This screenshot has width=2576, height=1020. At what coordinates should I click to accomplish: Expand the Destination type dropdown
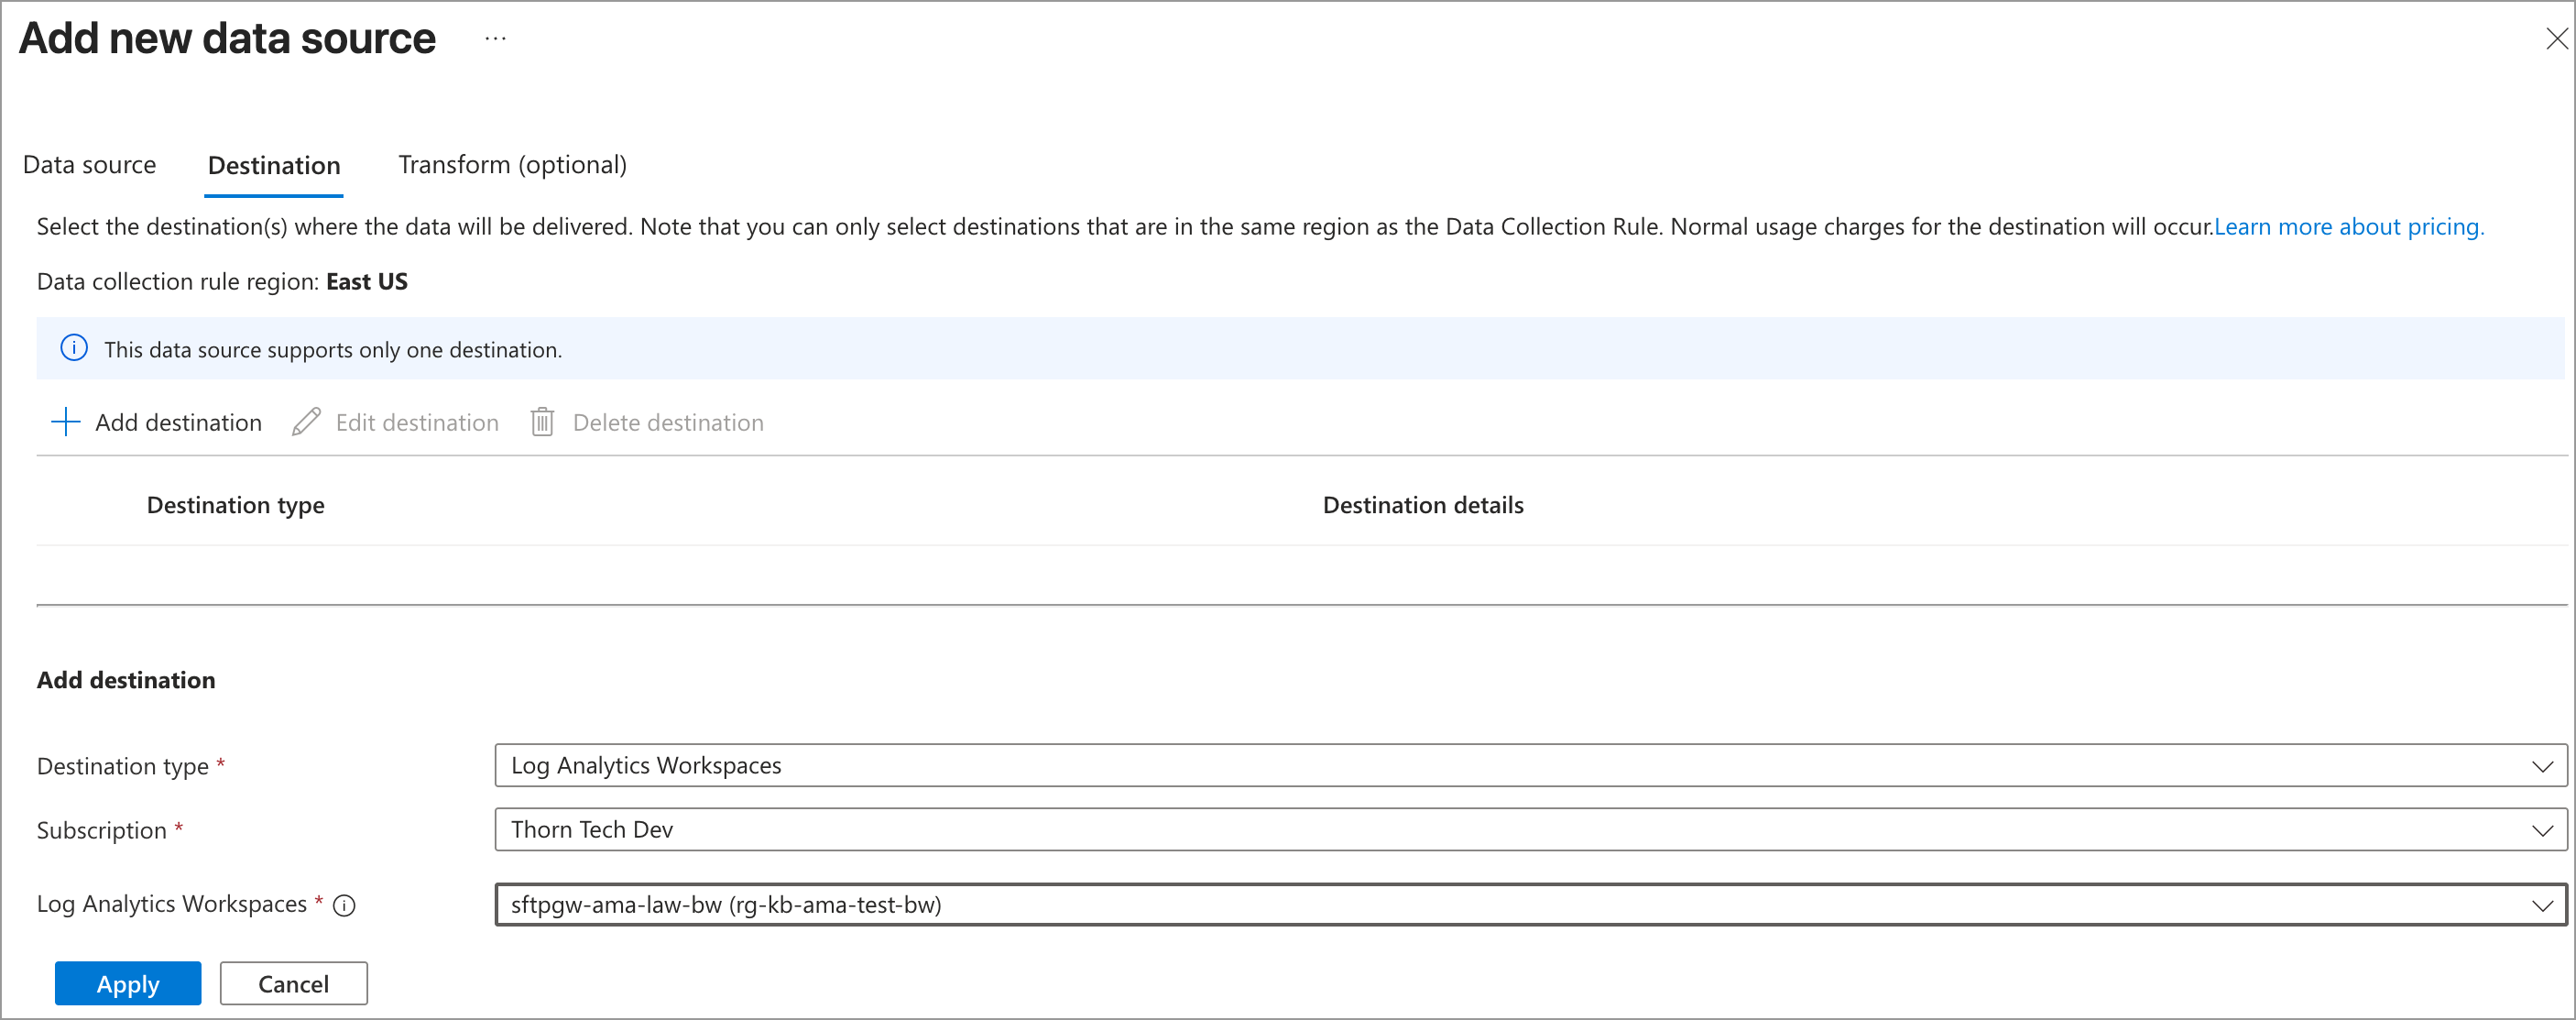[1531, 765]
